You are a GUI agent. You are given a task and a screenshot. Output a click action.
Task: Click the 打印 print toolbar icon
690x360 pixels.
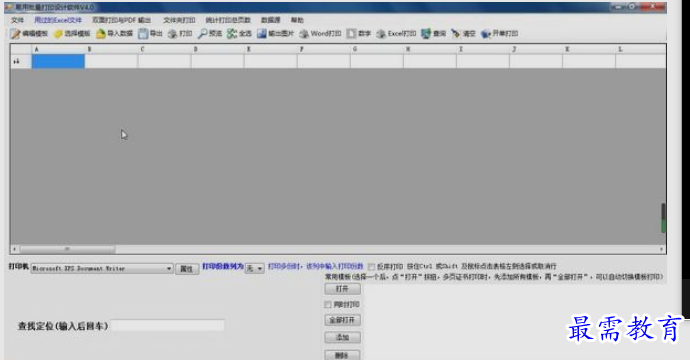click(x=172, y=34)
